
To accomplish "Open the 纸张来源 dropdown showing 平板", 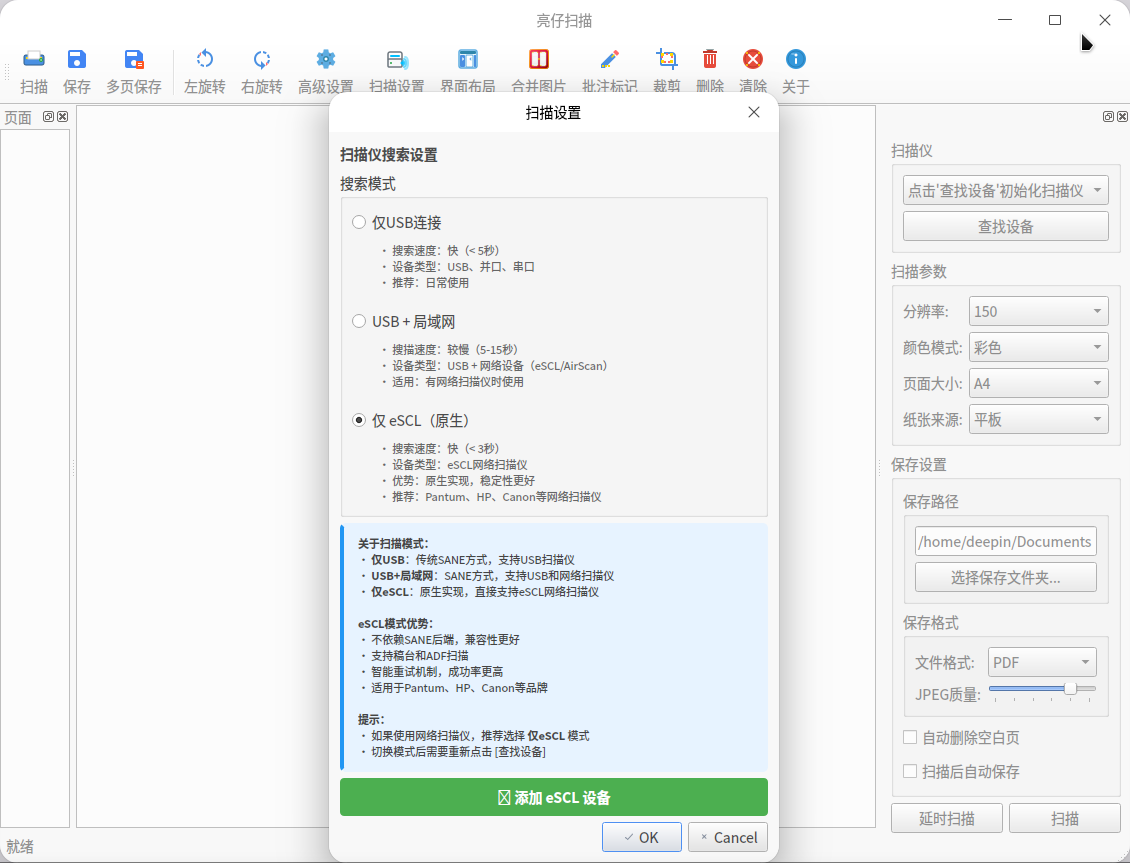I will [1038, 419].
